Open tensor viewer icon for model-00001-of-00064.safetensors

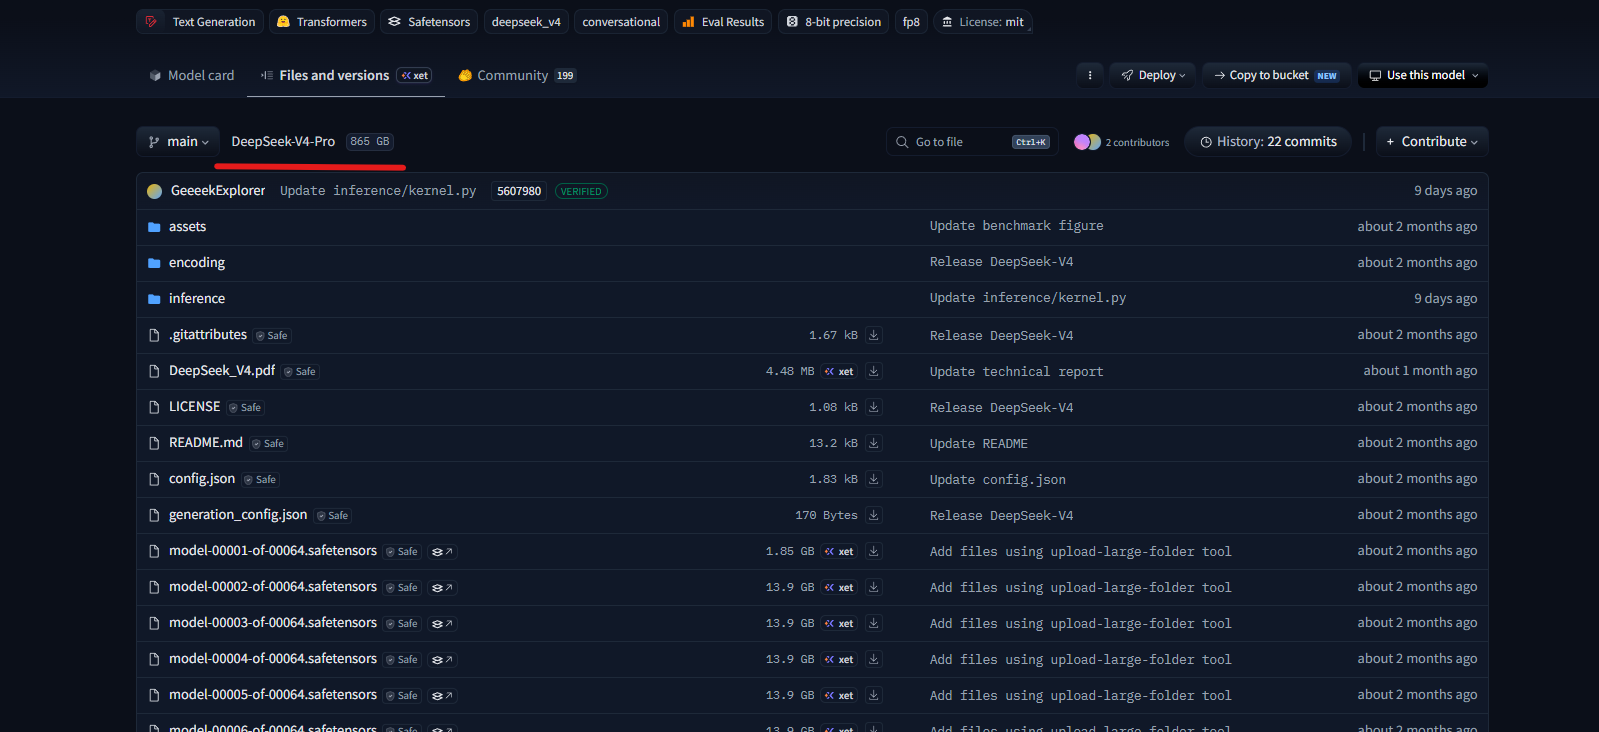442,552
